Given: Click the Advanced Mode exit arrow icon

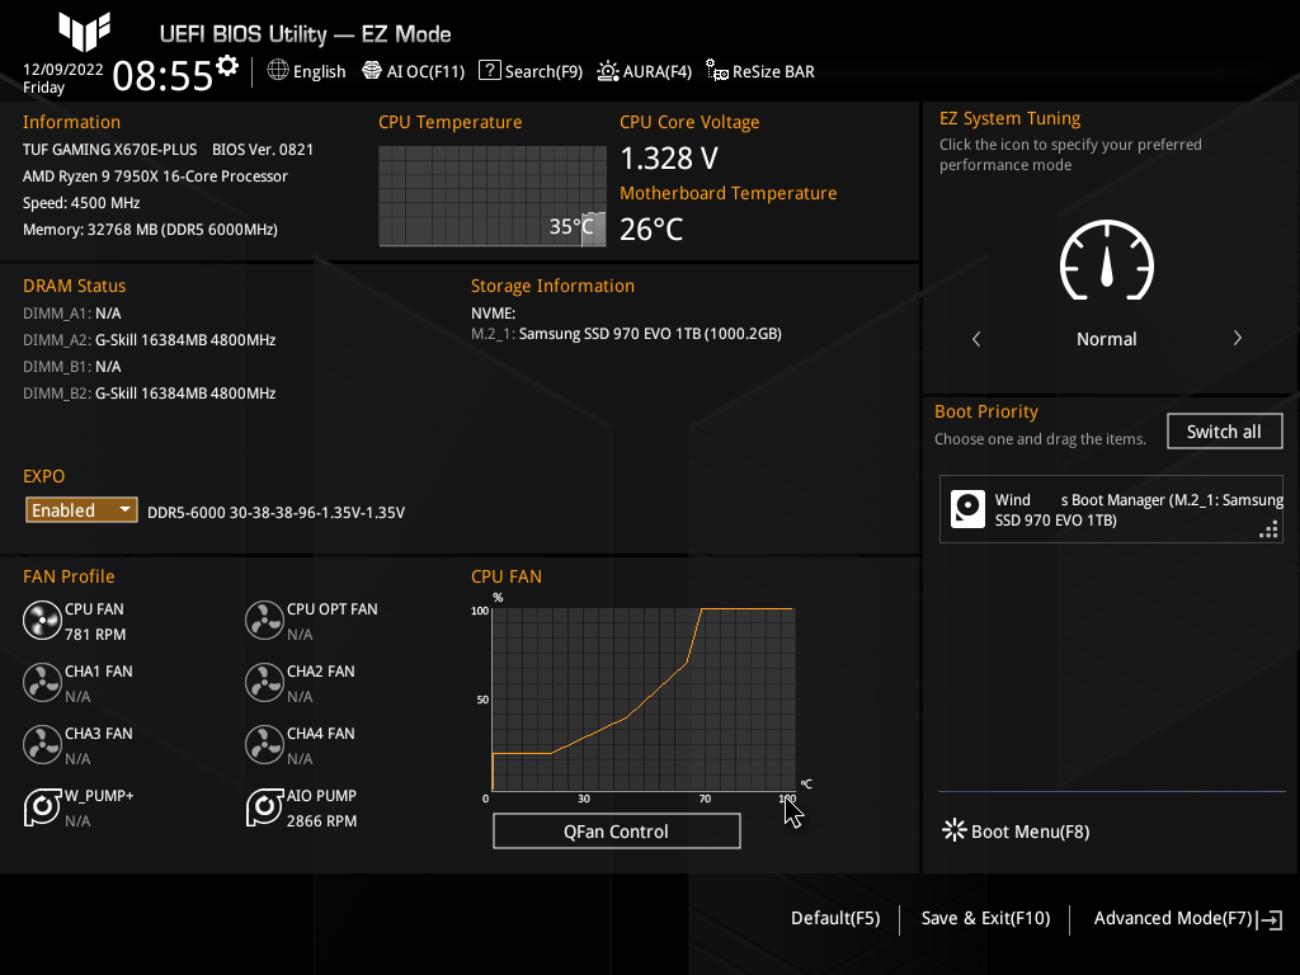Looking at the screenshot, I should click(1271, 920).
